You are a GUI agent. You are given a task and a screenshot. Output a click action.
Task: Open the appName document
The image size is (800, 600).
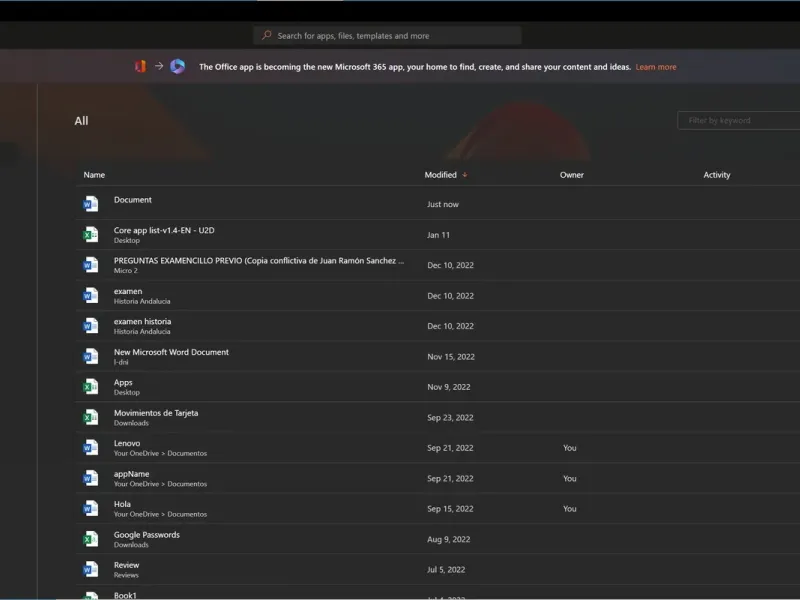pyautogui.click(x=132, y=474)
